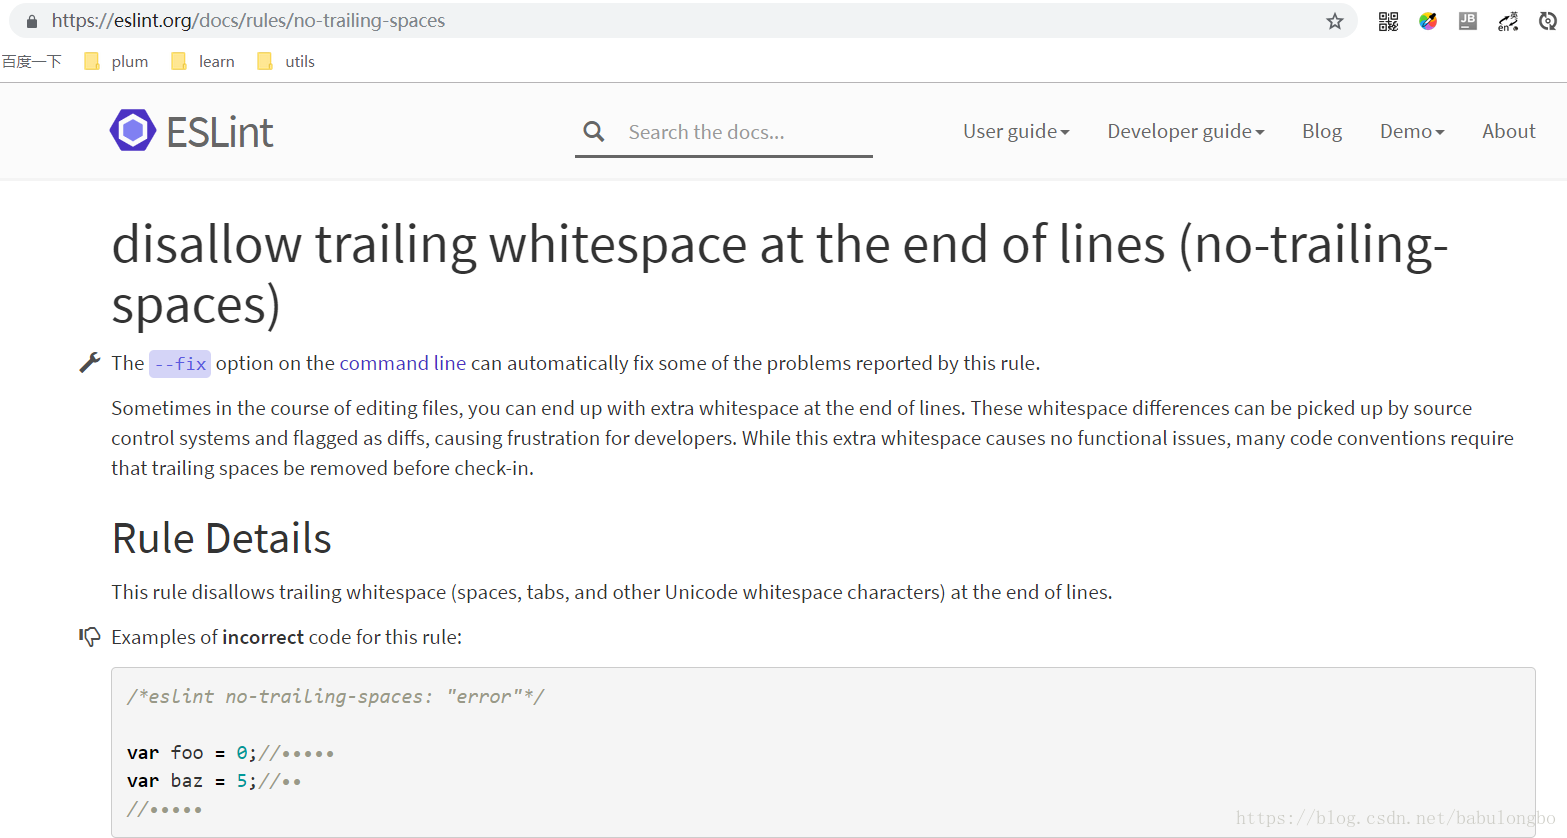Open the plum bookmark folder
Viewport: 1567px width, 838px height.
click(116, 61)
